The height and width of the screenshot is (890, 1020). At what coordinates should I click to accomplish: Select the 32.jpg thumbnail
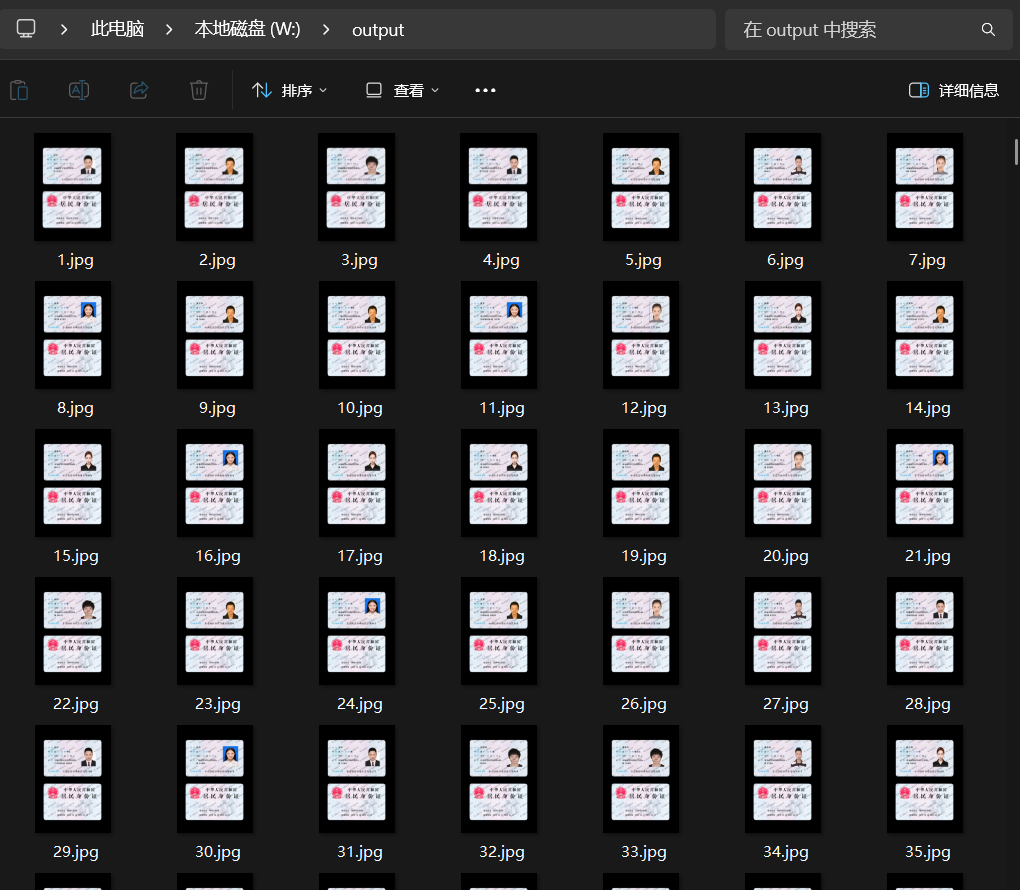click(x=498, y=779)
